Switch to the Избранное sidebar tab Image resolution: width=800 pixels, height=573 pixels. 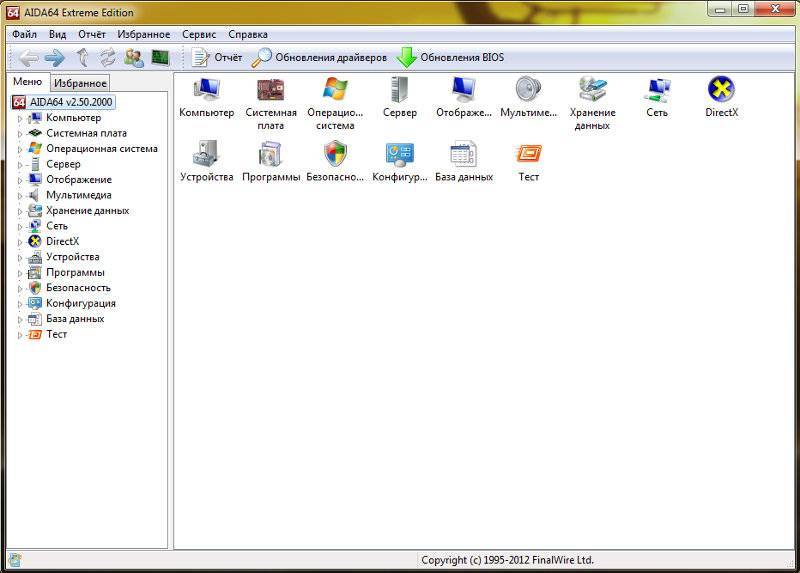pos(80,83)
